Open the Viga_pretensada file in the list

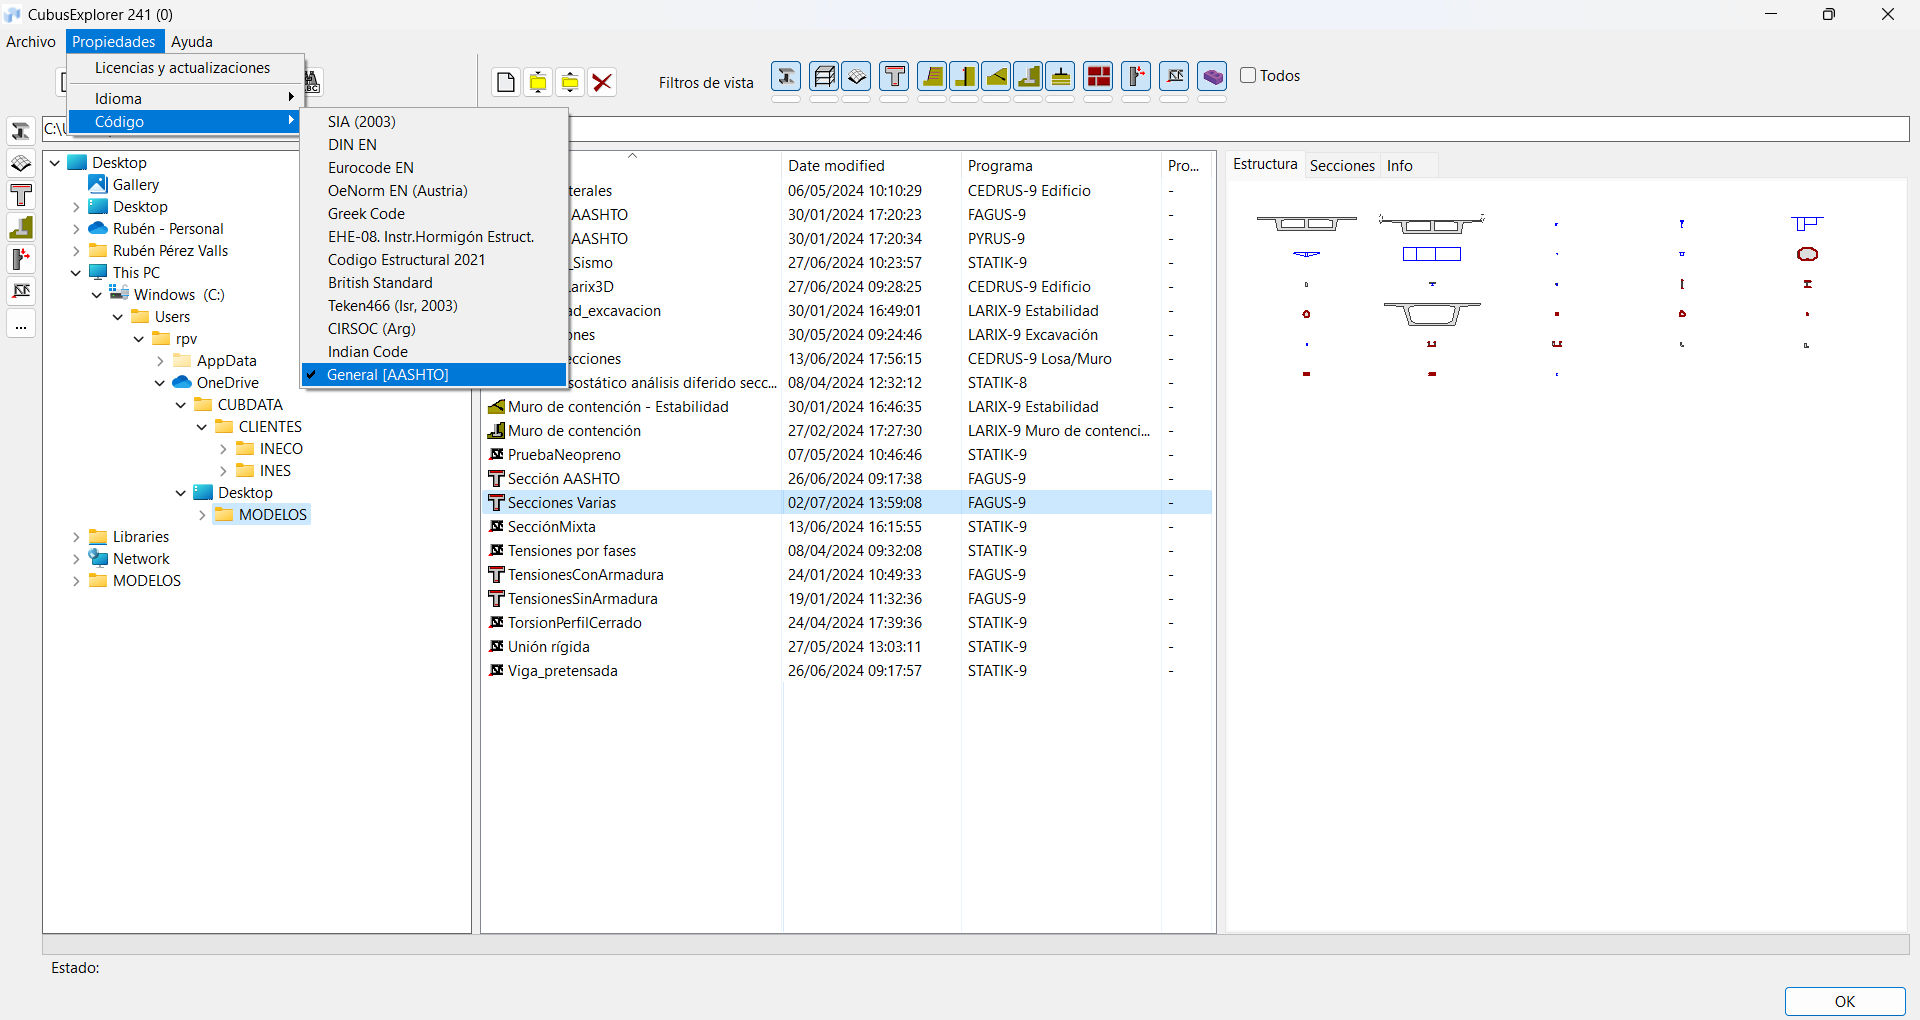pos(562,671)
